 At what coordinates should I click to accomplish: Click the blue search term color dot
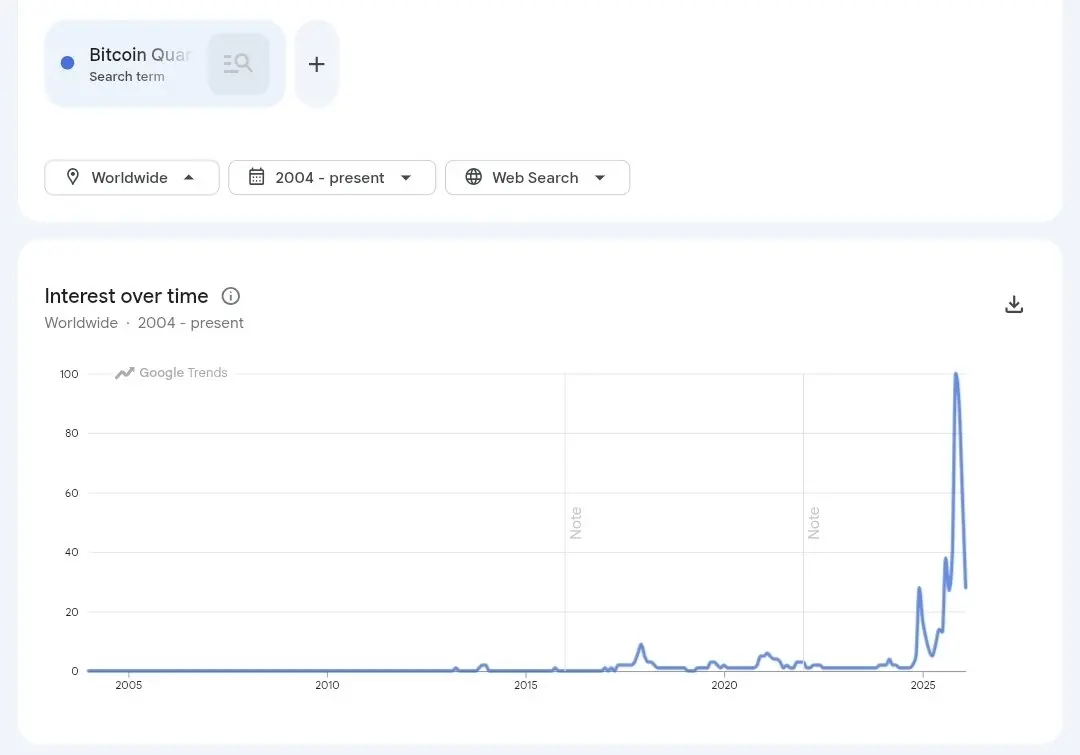point(68,63)
